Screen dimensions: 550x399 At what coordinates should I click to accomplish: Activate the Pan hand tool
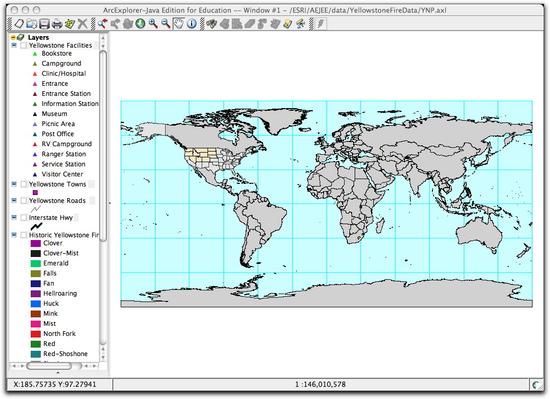pos(179,24)
